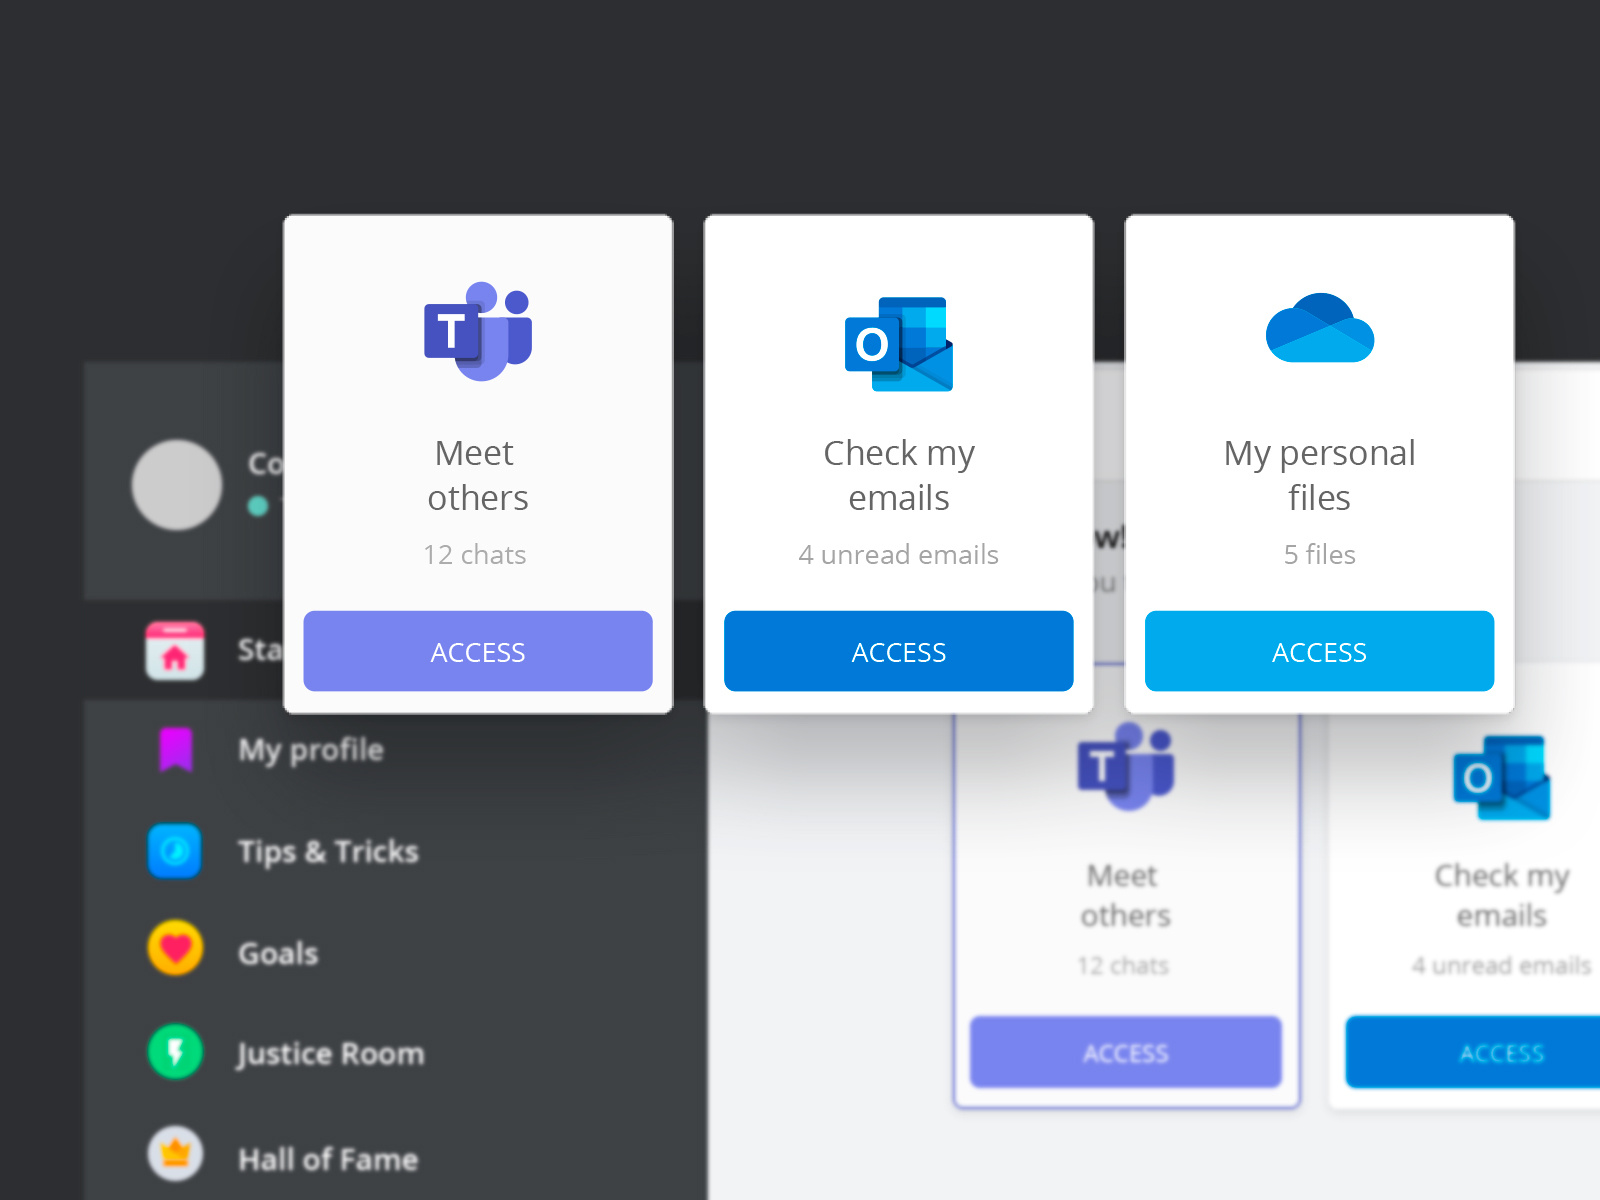Click blurred 'Check my emails' text in background card

[x=1502, y=896]
